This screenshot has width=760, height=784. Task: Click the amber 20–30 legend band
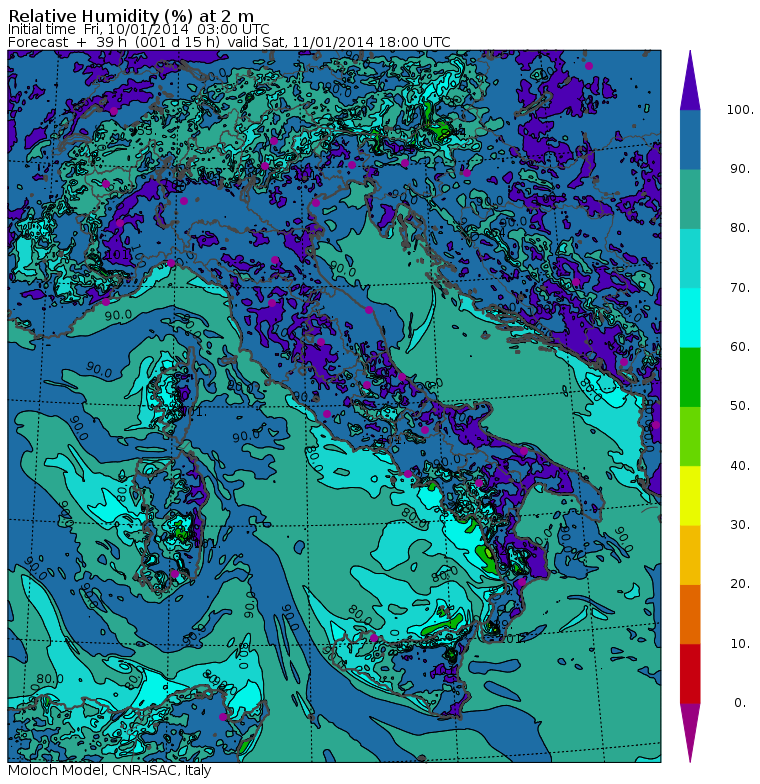[x=690, y=555]
